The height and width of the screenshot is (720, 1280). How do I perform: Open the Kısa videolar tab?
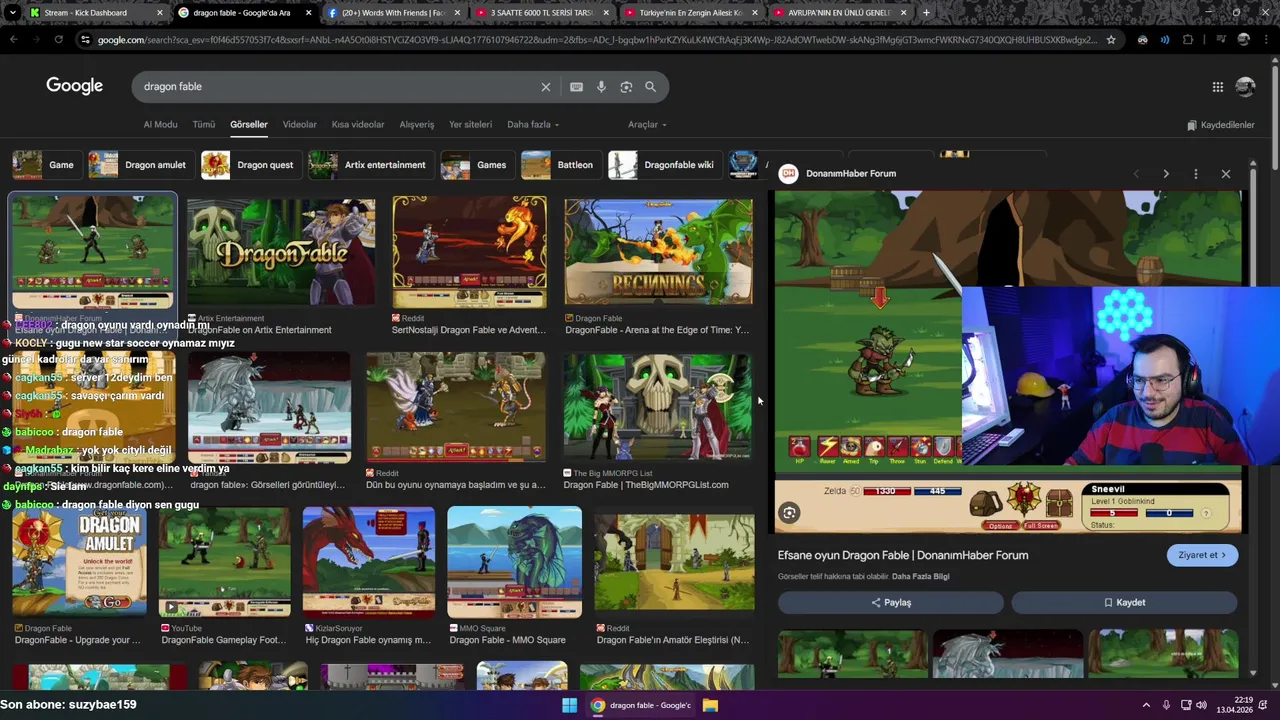[x=358, y=125]
